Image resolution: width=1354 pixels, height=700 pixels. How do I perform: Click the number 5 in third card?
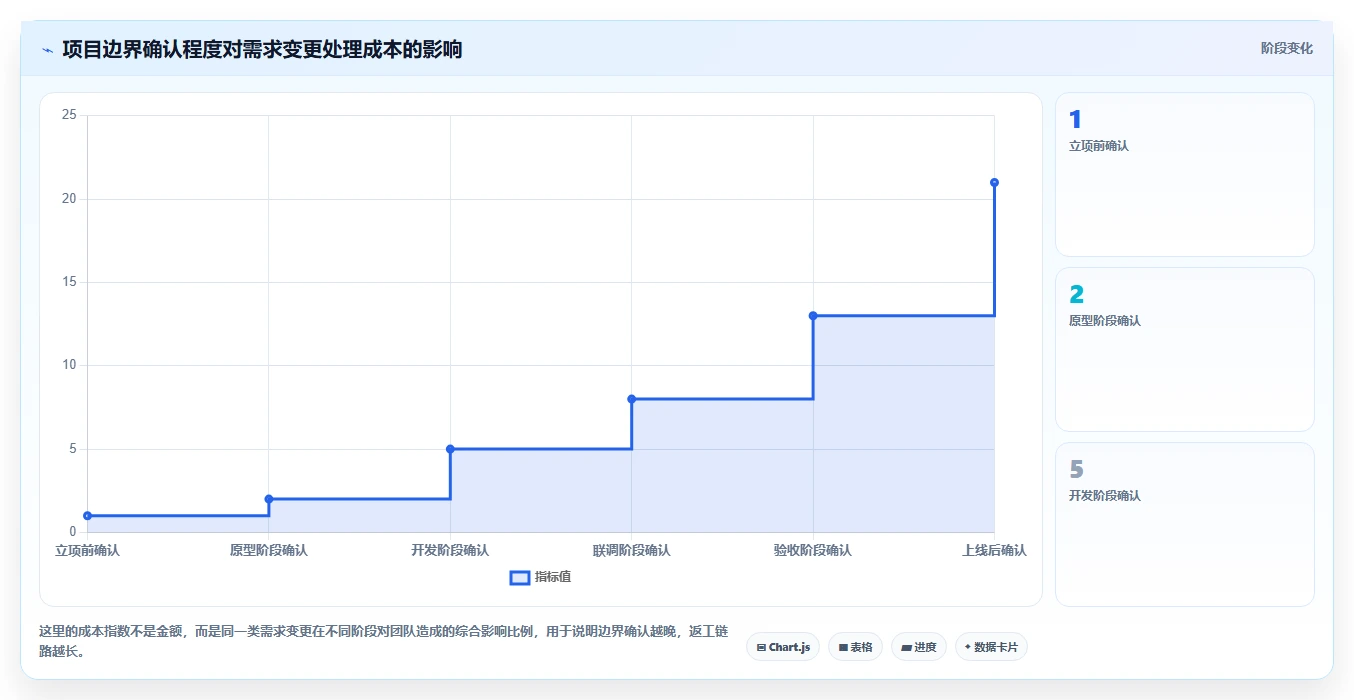[1076, 470]
